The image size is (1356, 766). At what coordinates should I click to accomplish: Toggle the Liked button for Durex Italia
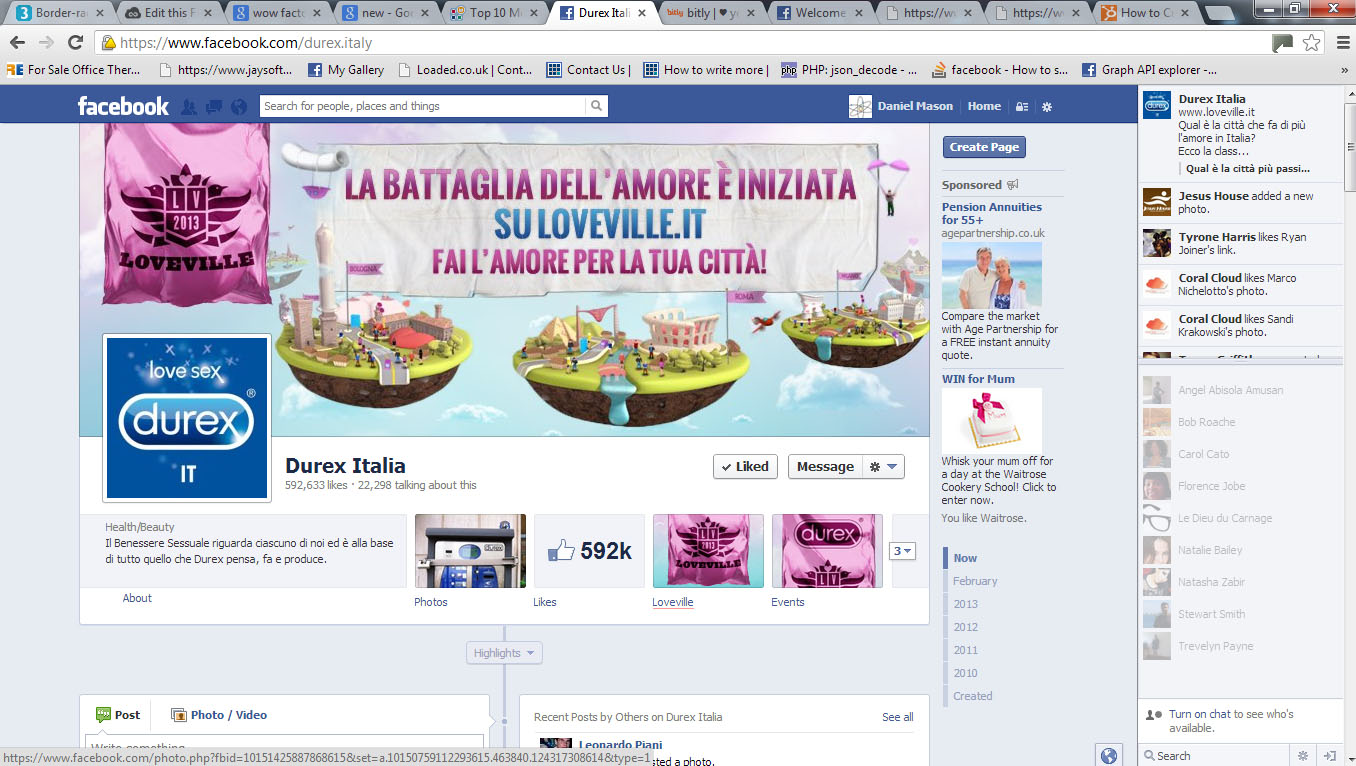(x=745, y=467)
